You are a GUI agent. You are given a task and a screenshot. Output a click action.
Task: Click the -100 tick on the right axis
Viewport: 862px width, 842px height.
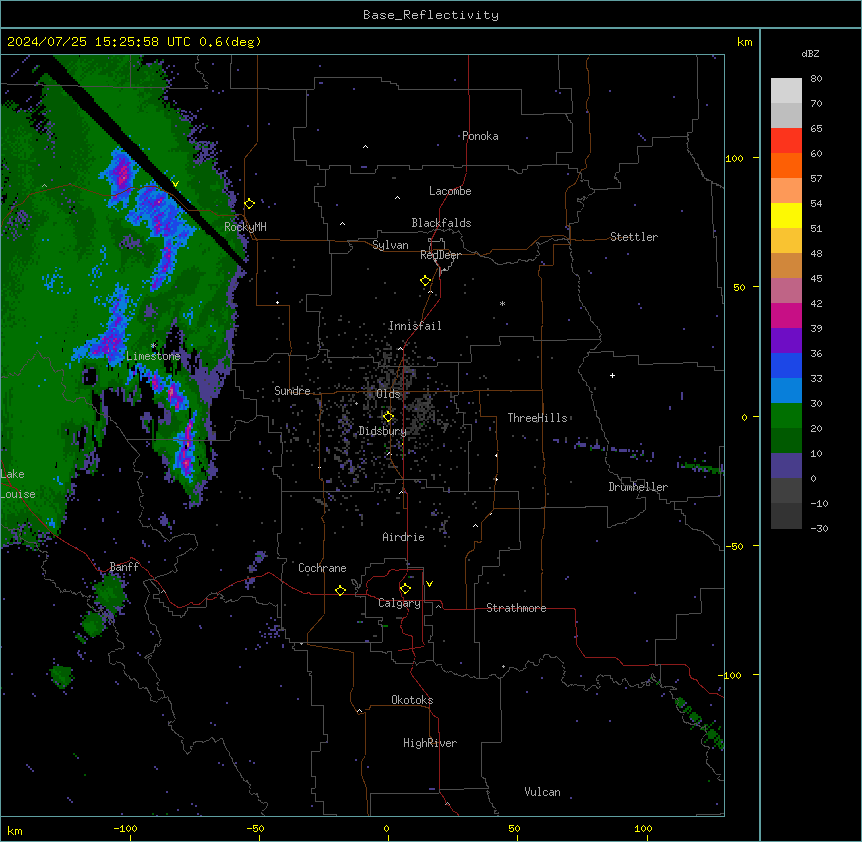click(x=731, y=675)
